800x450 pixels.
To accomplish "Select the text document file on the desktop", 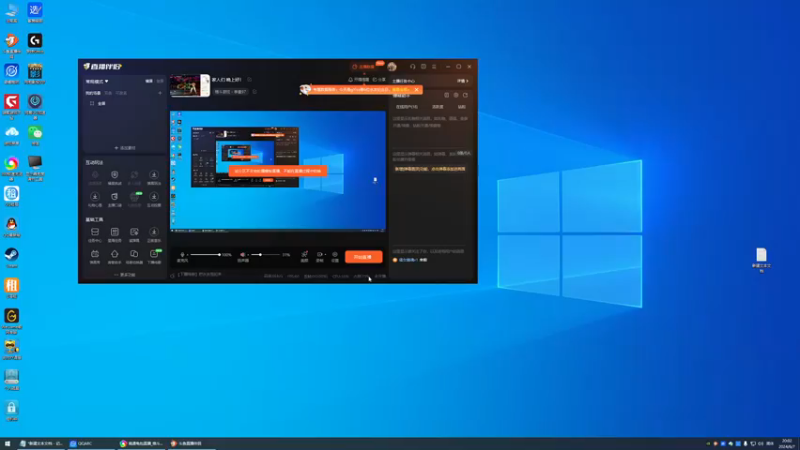I will [761, 260].
